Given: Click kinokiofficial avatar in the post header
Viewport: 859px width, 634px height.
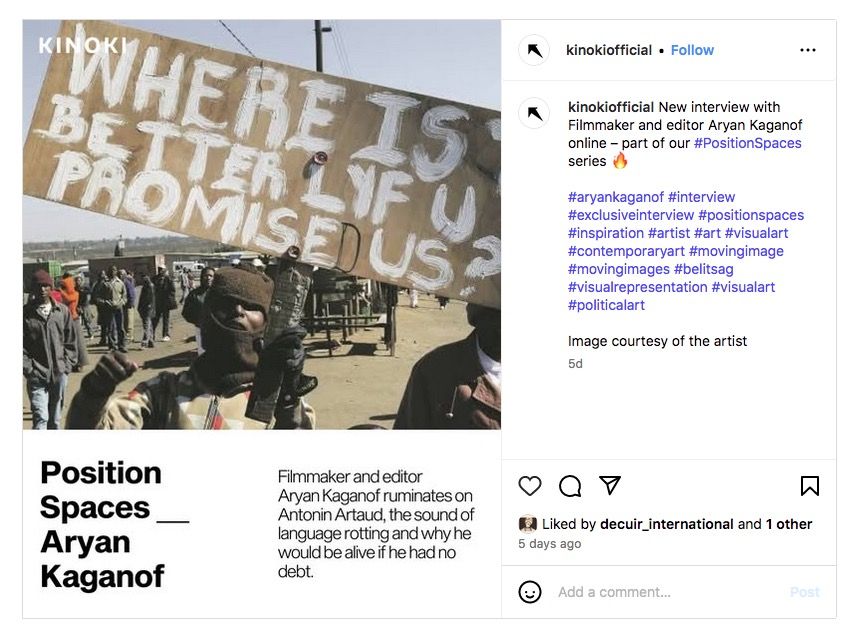Looking at the screenshot, I should pyautogui.click(x=535, y=50).
